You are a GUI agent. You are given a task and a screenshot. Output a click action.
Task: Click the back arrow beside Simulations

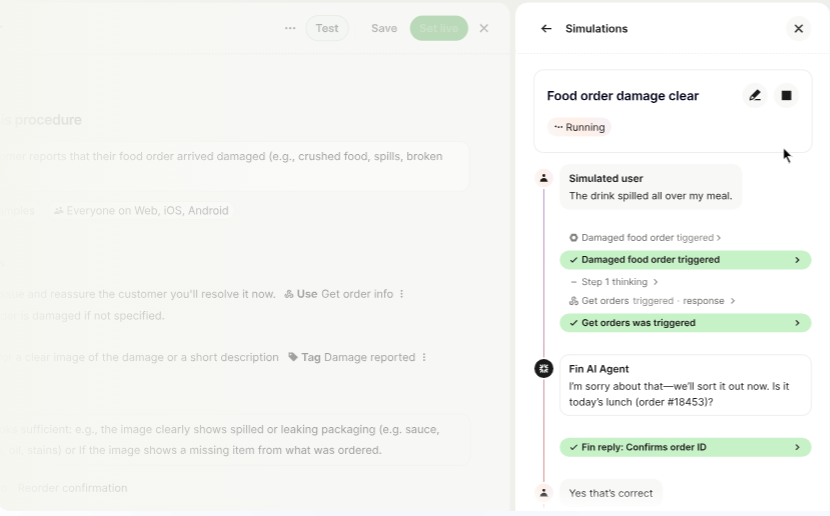point(546,29)
